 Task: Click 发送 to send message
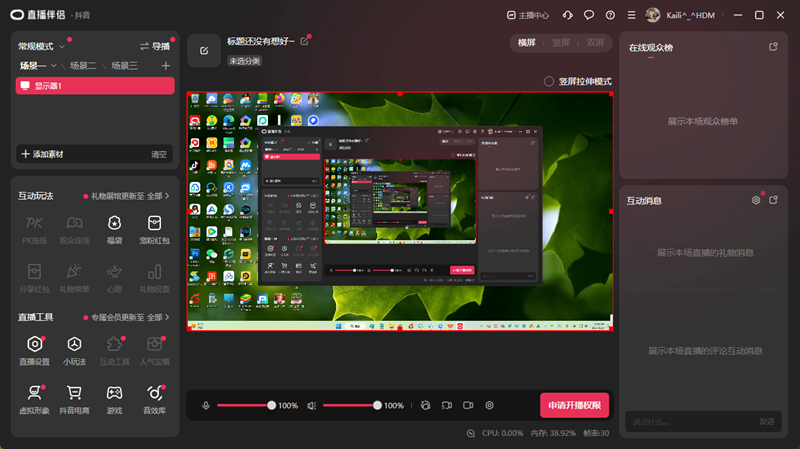point(766,421)
